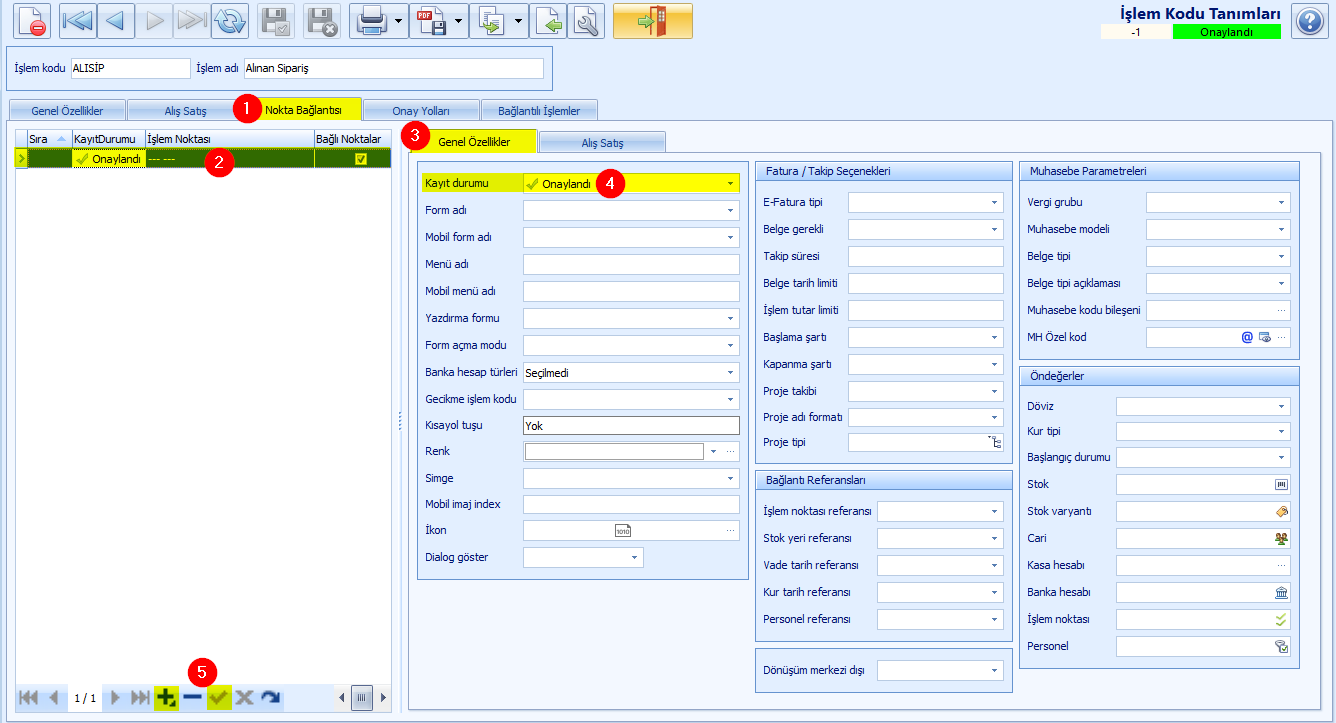Image resolution: width=1336 pixels, height=723 pixels.
Task: Click the KayıtDurumu column header
Action: point(108,138)
